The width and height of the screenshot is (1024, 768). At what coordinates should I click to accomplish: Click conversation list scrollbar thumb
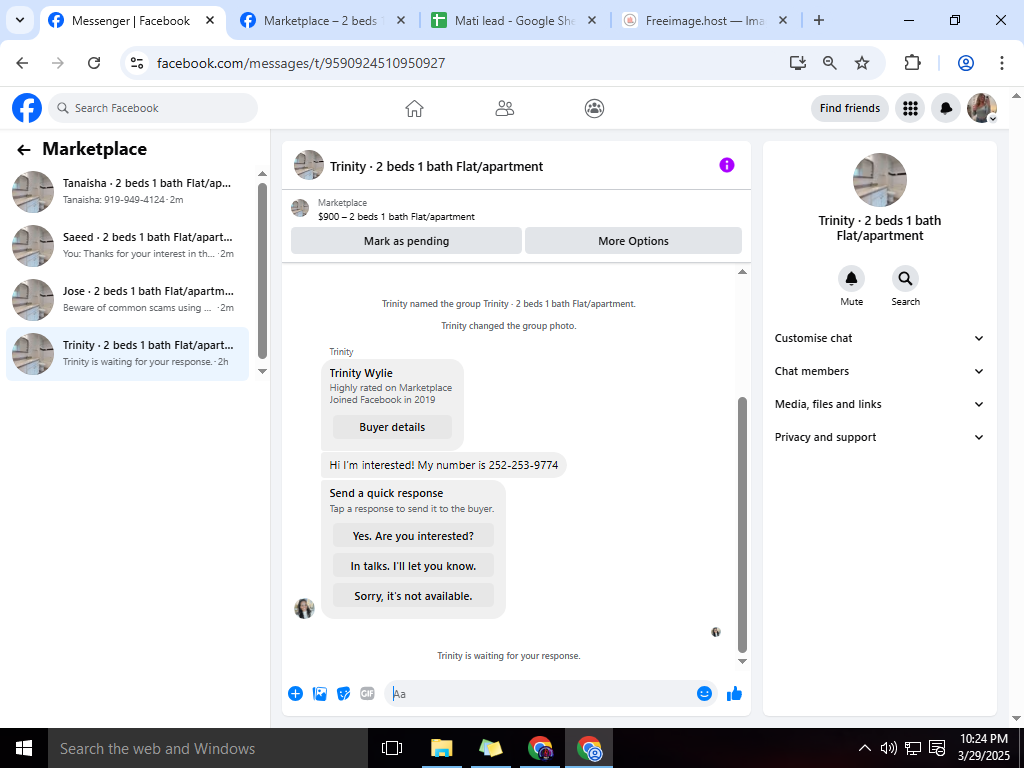(x=263, y=270)
